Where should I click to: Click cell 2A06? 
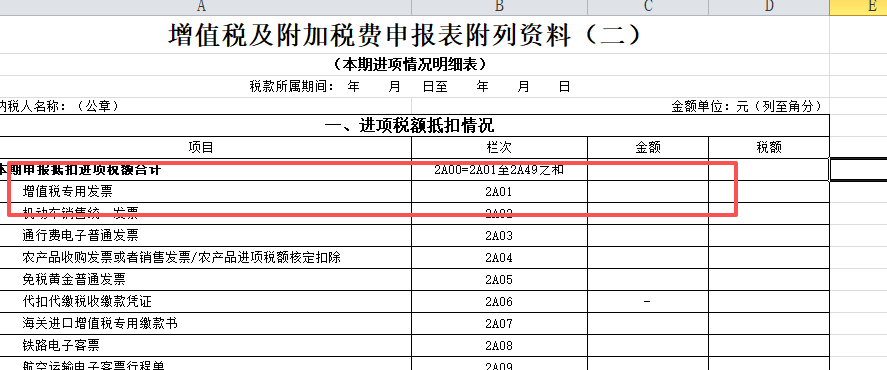click(500, 302)
